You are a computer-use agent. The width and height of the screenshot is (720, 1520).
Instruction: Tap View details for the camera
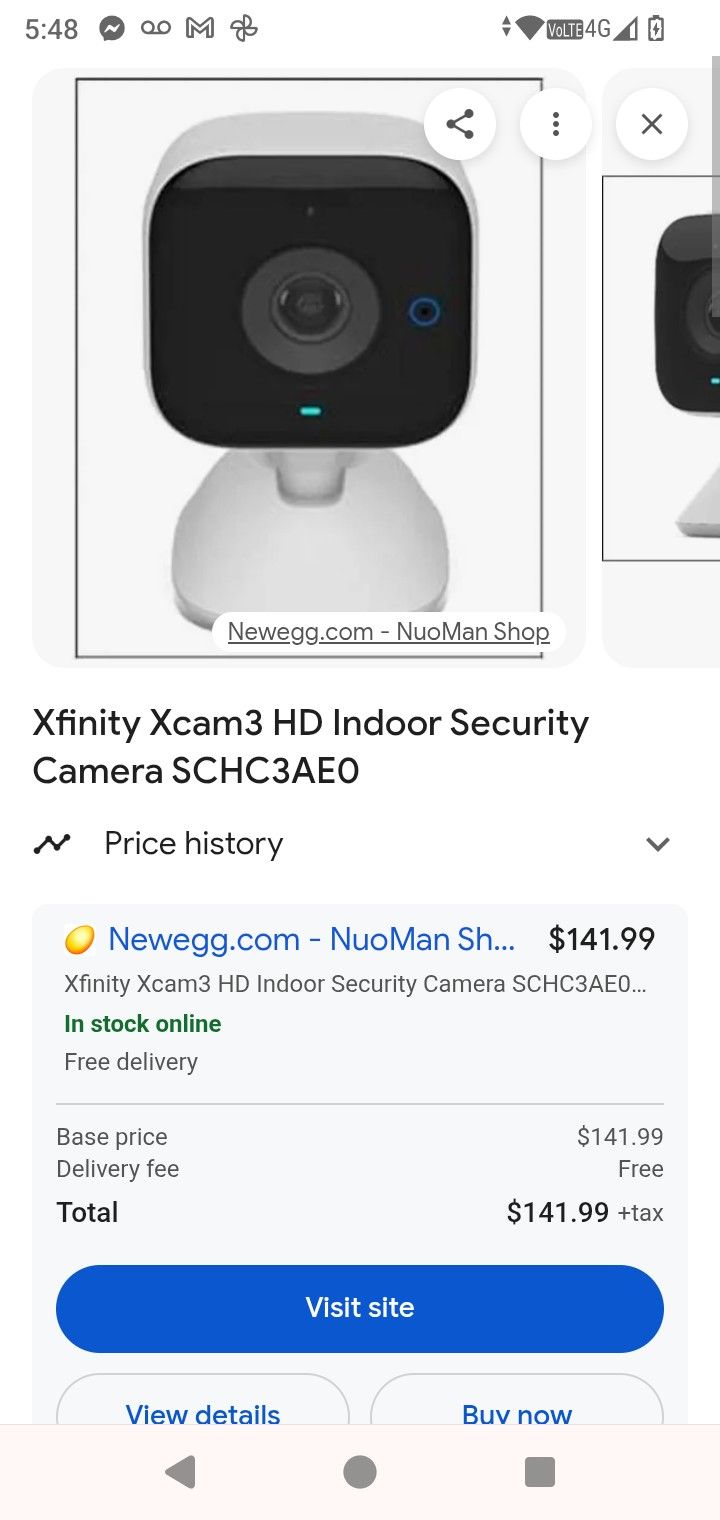(201, 1414)
